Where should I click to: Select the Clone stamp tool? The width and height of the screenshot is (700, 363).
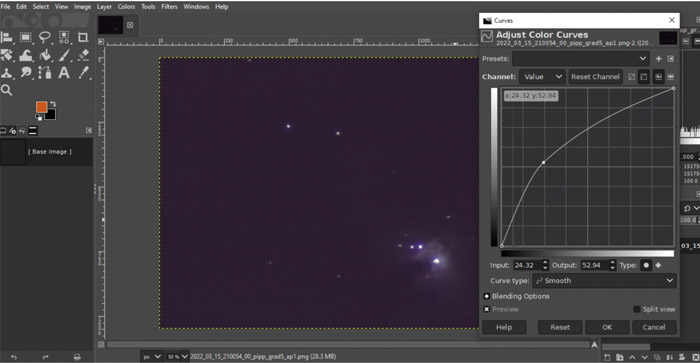(x=7, y=73)
